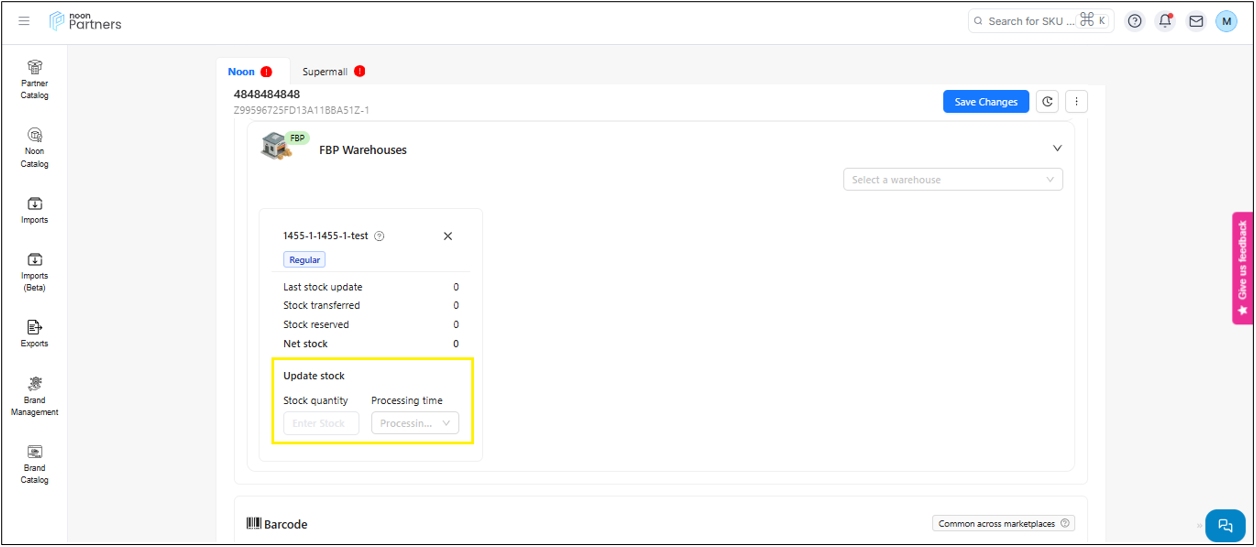The width and height of the screenshot is (1256, 547).
Task: View notifications via bell icon
Action: (x=1165, y=21)
